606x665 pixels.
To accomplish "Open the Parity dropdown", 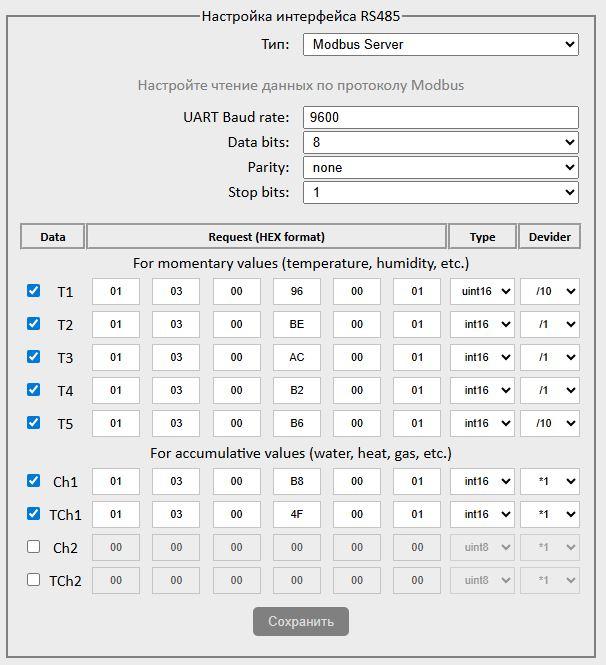I will click(441, 167).
